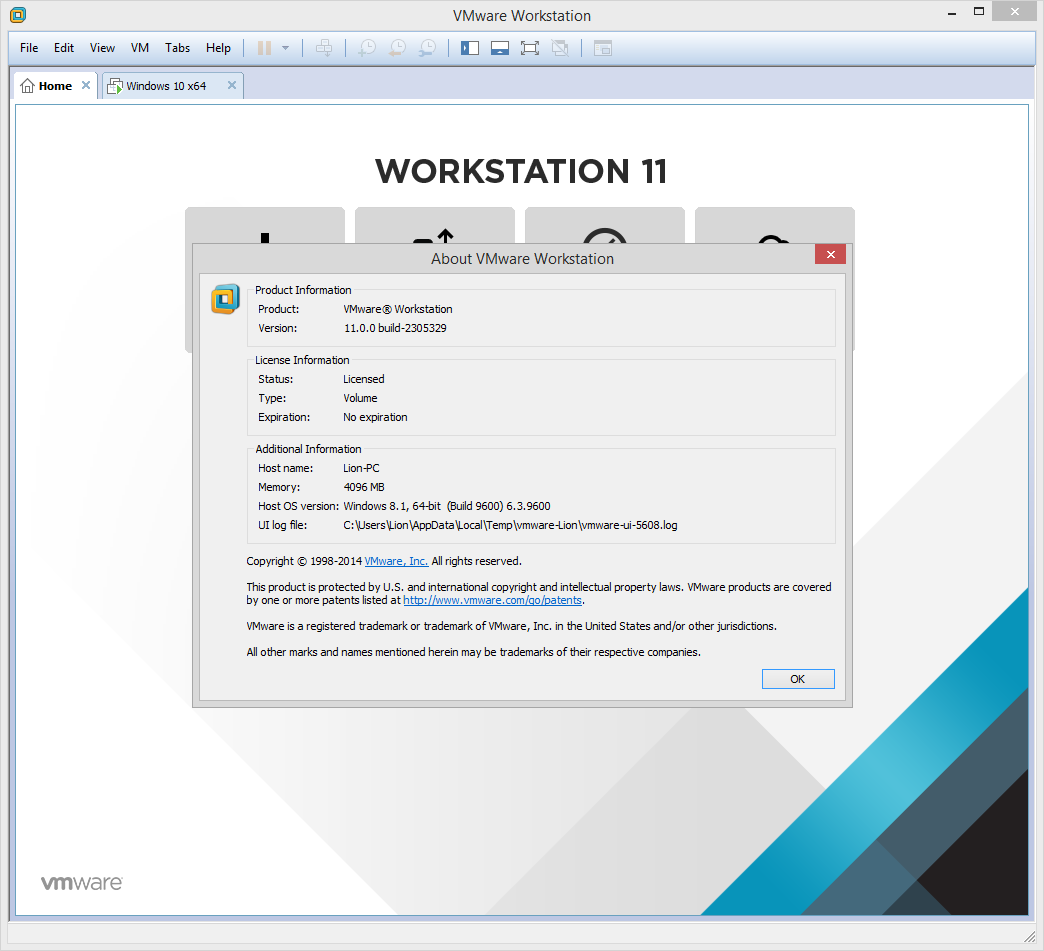
Task: Click the VMware Workstation title bar app icon
Action: pyautogui.click(x=18, y=15)
